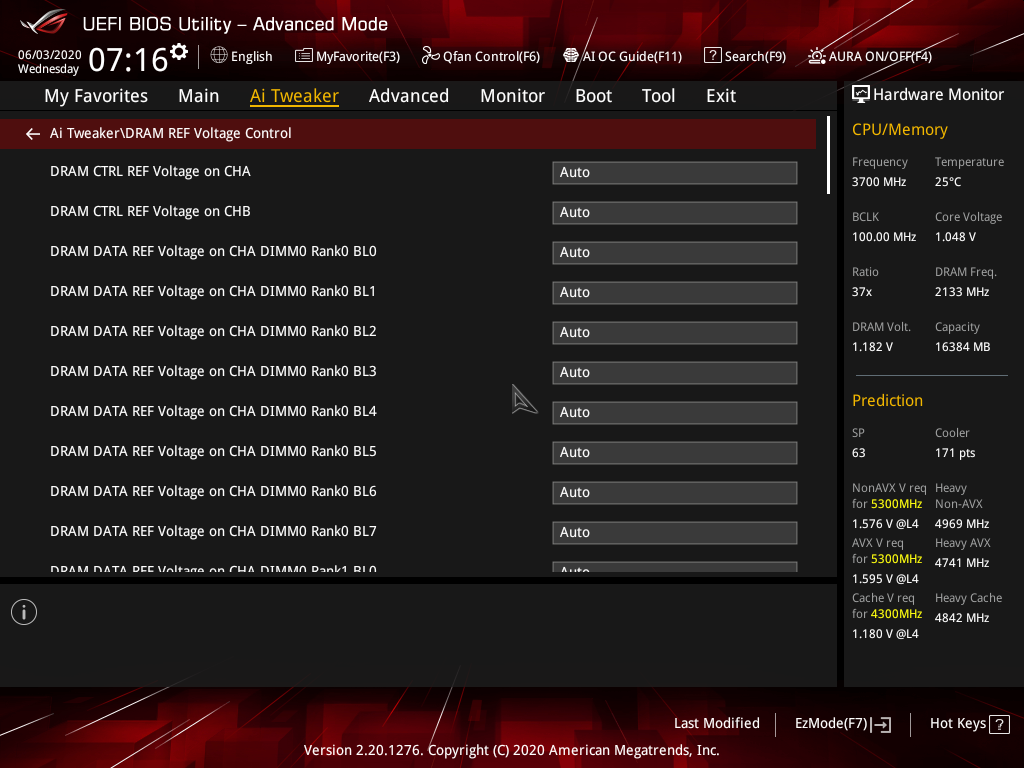
Task: Open the AI OC Guide
Action: 622,56
